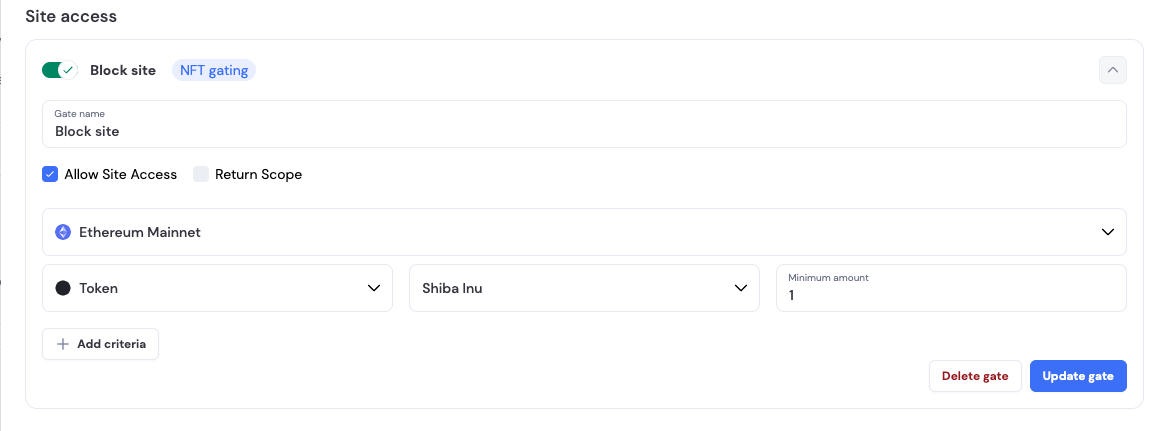
Task: Click the black Token circle icon
Action: click(x=63, y=288)
